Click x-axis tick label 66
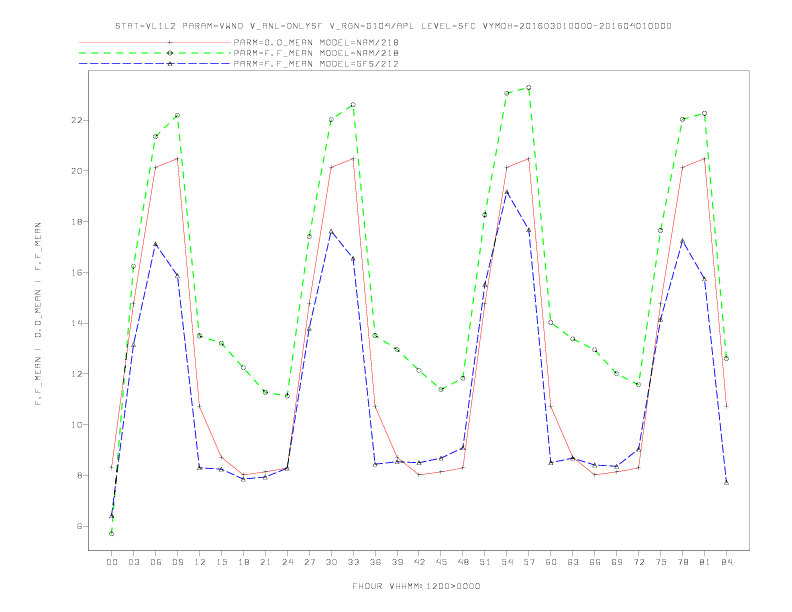 coord(595,562)
